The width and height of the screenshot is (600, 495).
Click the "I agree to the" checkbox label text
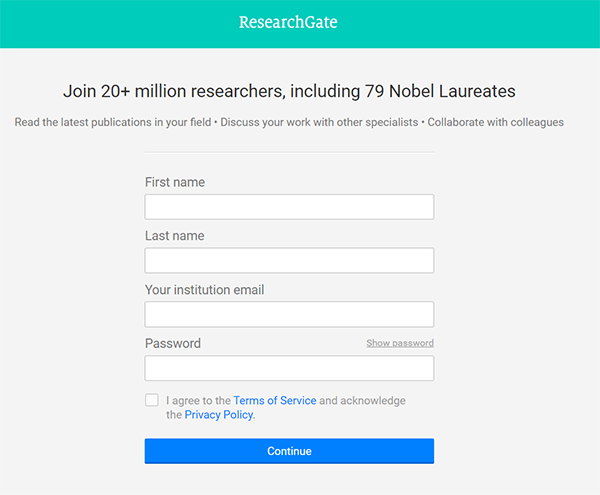(x=198, y=400)
